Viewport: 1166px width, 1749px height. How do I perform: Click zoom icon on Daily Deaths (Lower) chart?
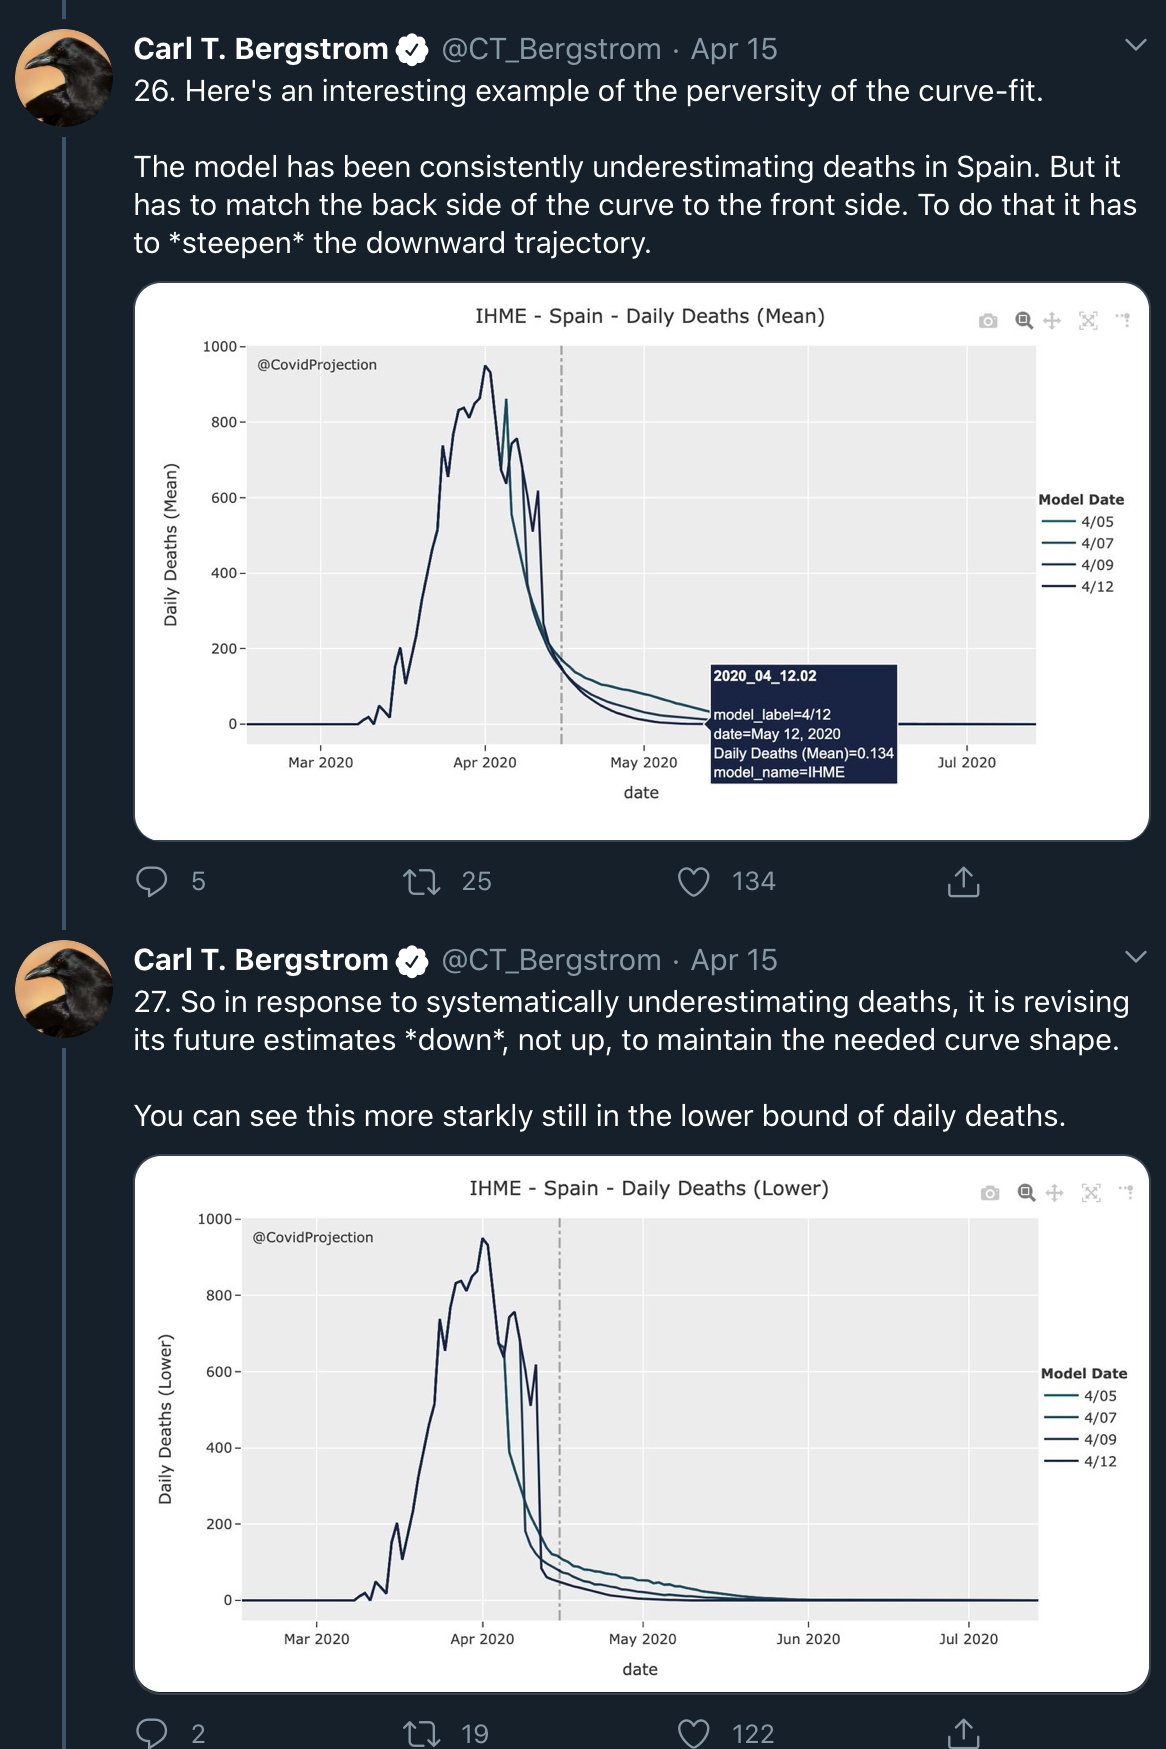(x=1026, y=1192)
